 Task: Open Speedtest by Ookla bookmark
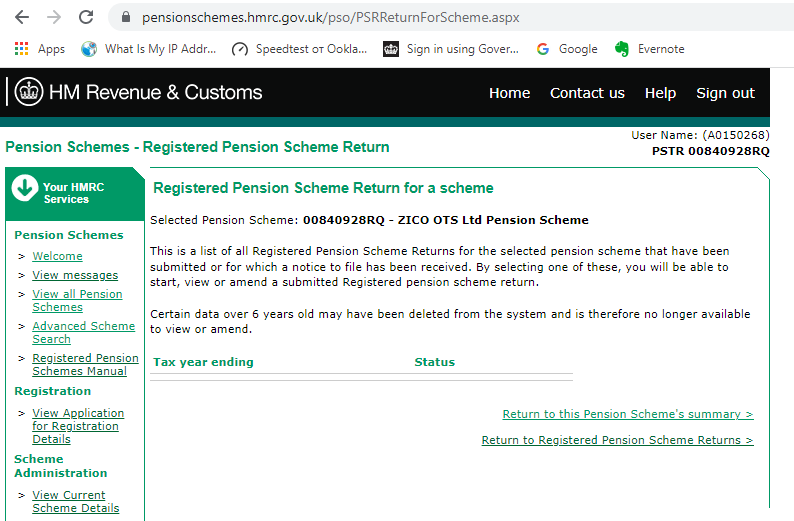pos(299,49)
